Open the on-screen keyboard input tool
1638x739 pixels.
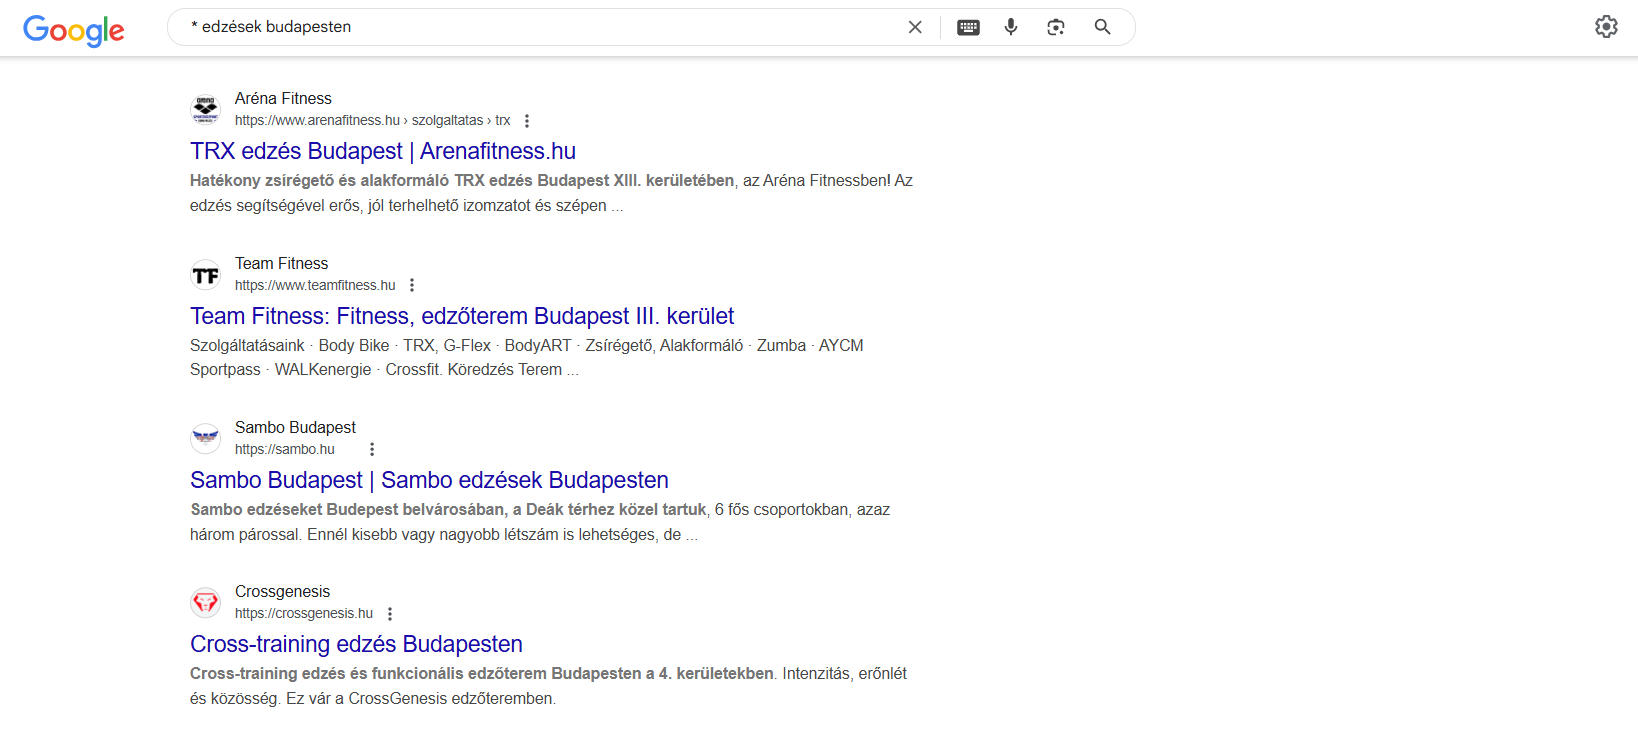pyautogui.click(x=968, y=27)
